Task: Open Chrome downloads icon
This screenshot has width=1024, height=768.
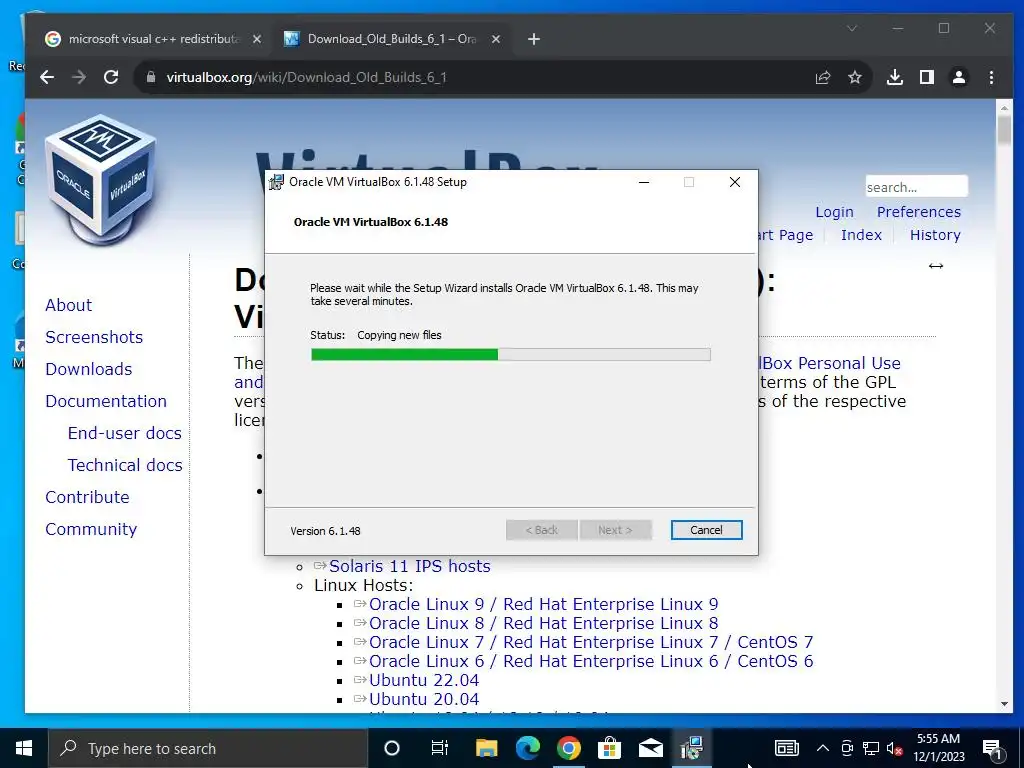Action: coord(895,77)
